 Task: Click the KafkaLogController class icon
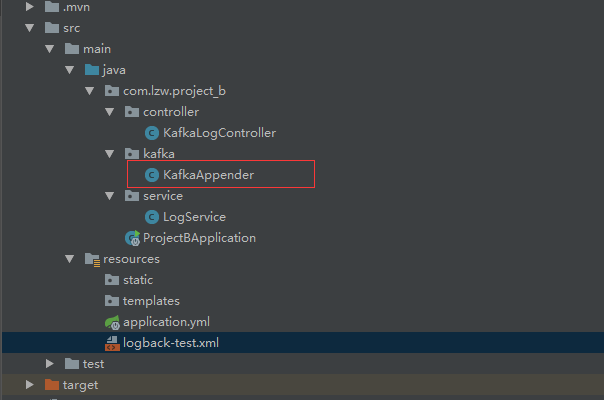click(x=152, y=133)
